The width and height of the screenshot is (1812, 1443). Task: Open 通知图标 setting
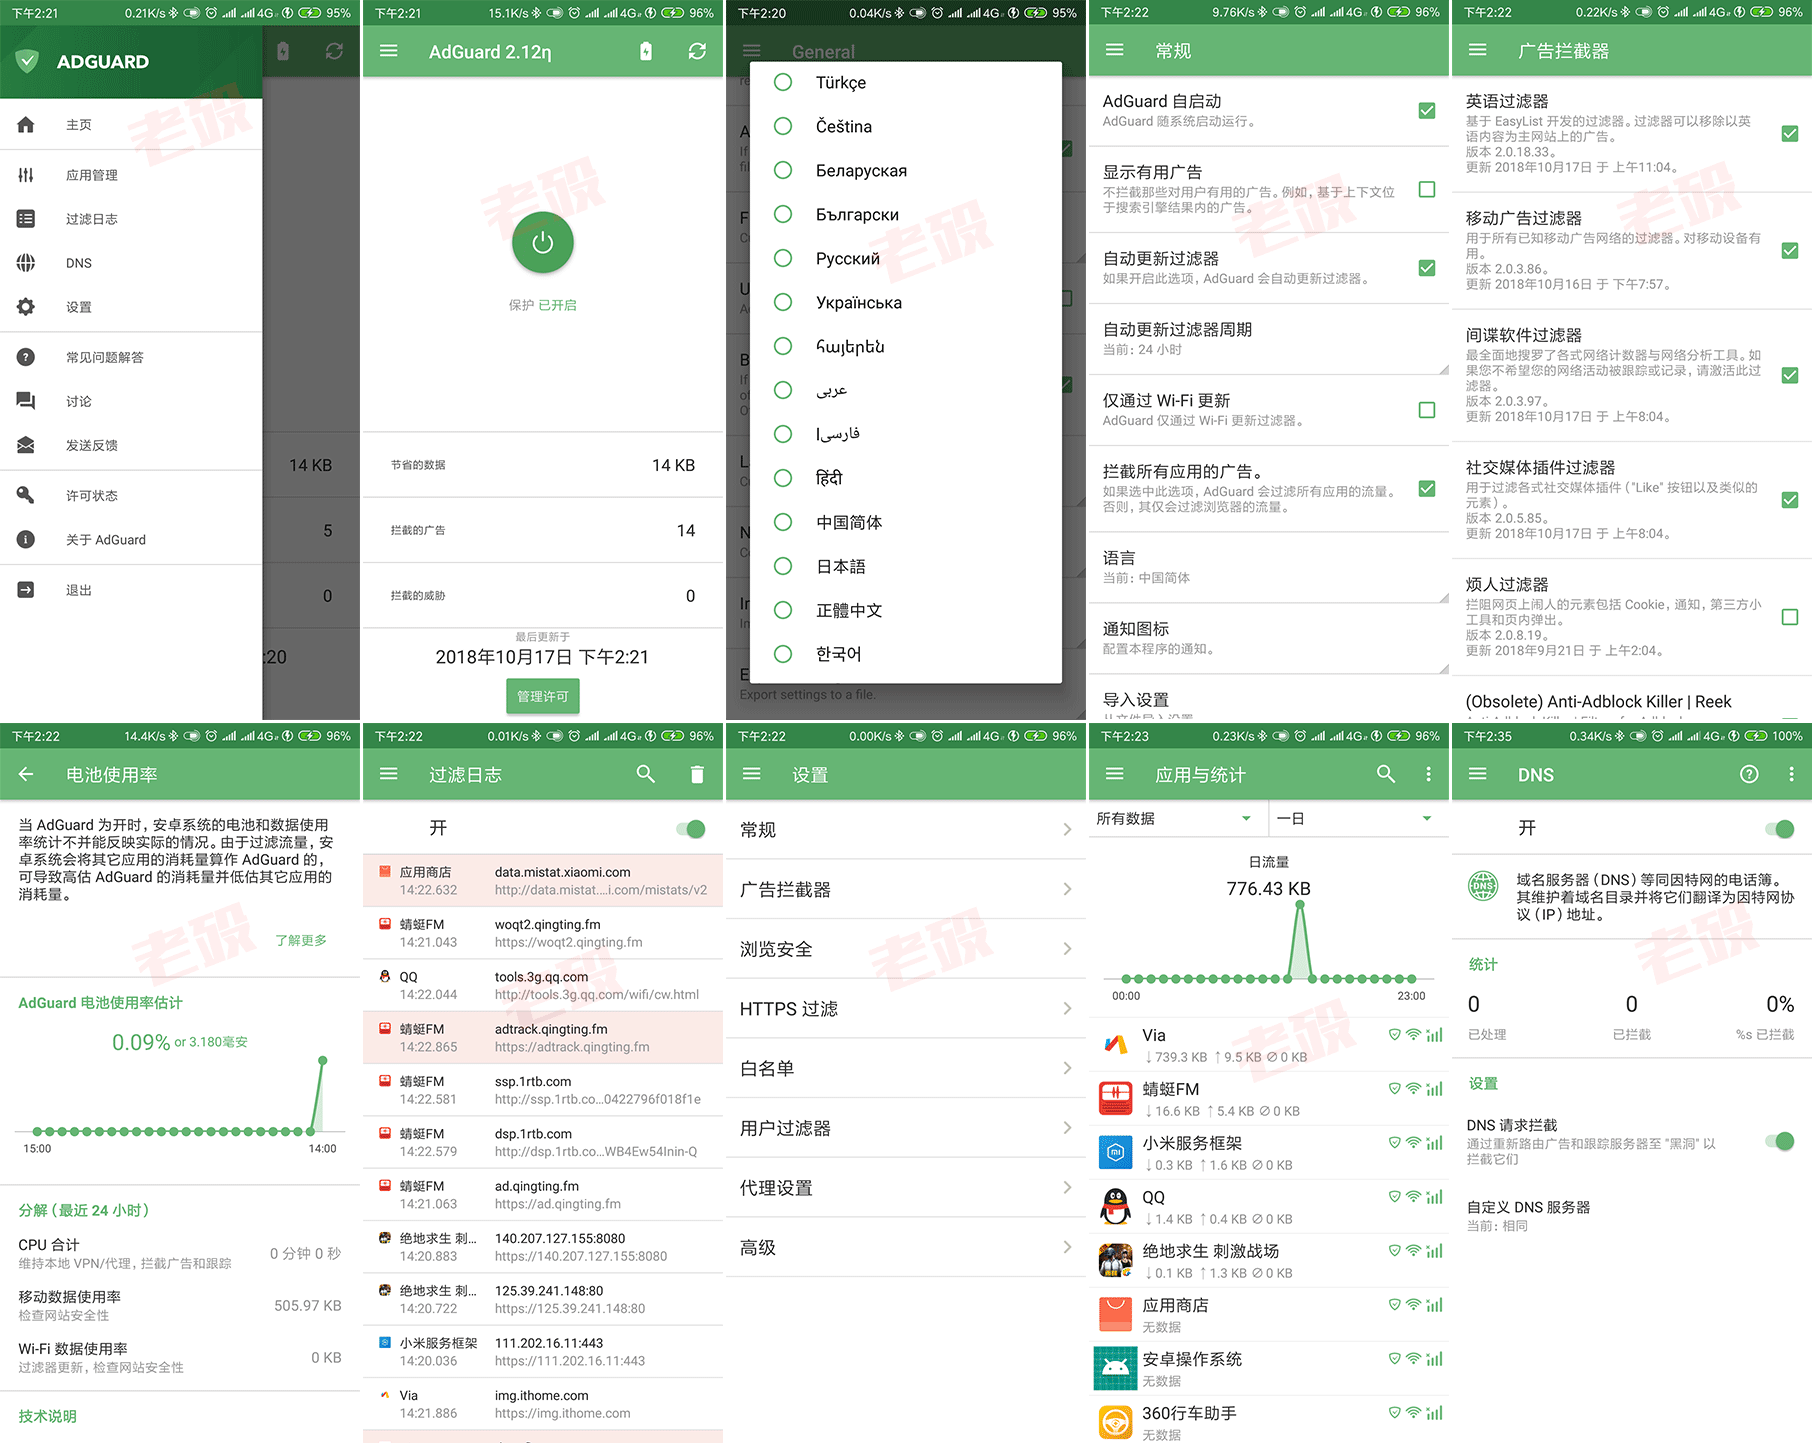pyautogui.click(x=1268, y=638)
